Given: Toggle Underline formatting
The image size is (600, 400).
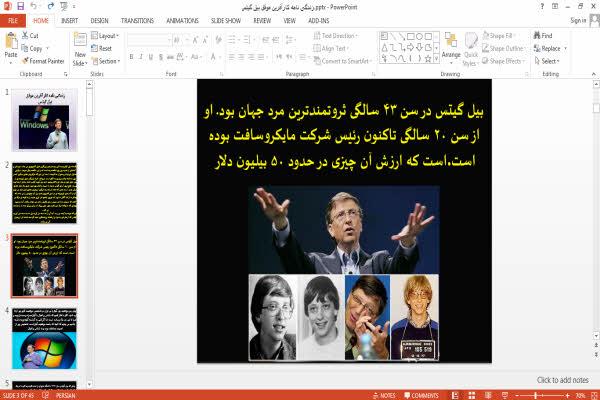Looking at the screenshot, I should coord(151,57).
